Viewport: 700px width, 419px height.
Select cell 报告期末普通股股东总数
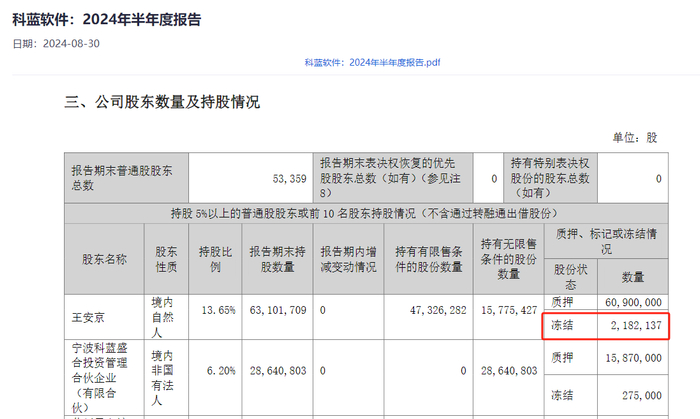coord(126,178)
